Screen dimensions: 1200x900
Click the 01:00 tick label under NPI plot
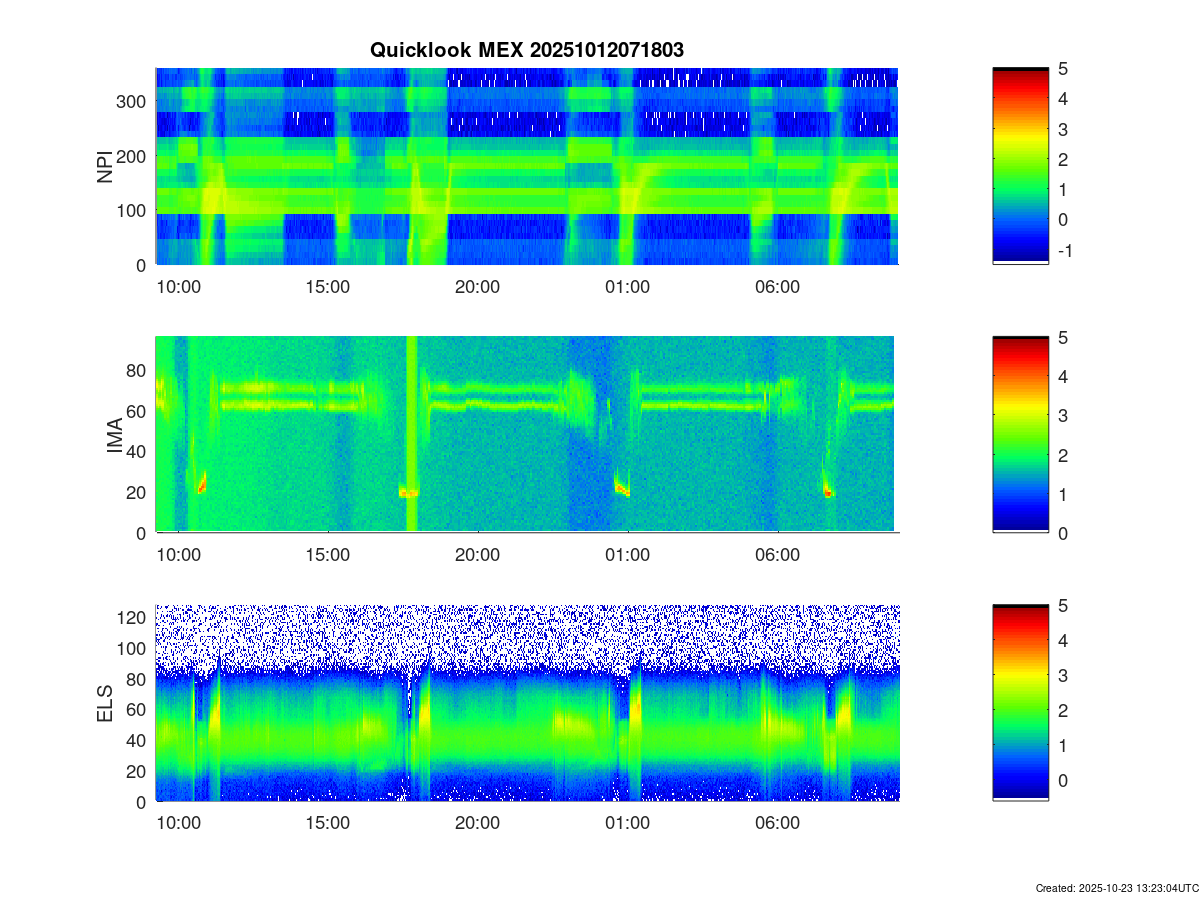628,287
